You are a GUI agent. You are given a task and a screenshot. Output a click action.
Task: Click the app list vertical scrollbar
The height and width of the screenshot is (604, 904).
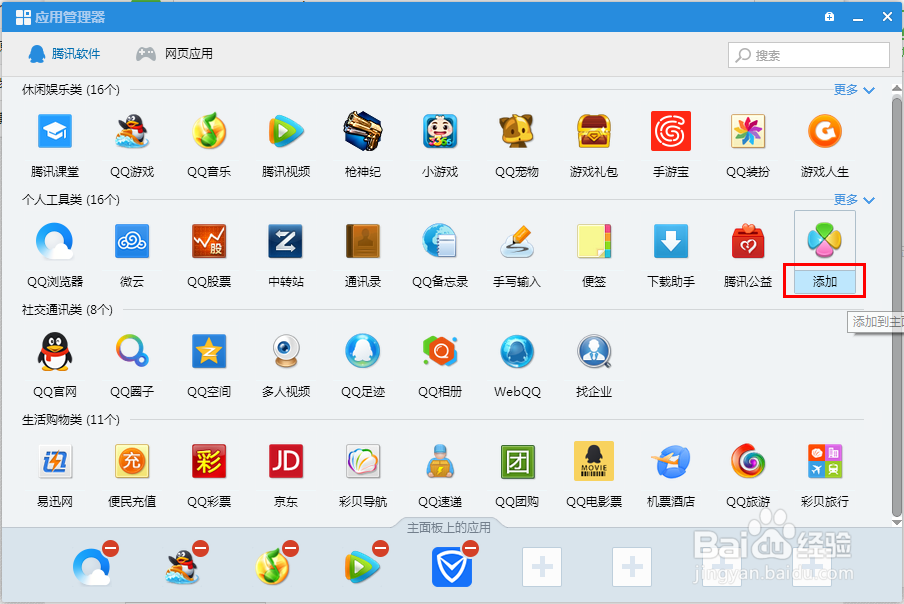(897, 305)
